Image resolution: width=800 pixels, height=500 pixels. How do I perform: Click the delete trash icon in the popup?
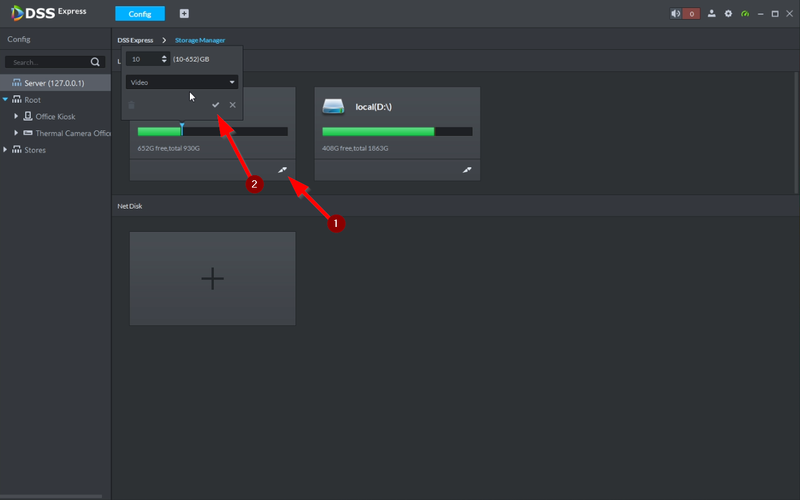coord(131,105)
